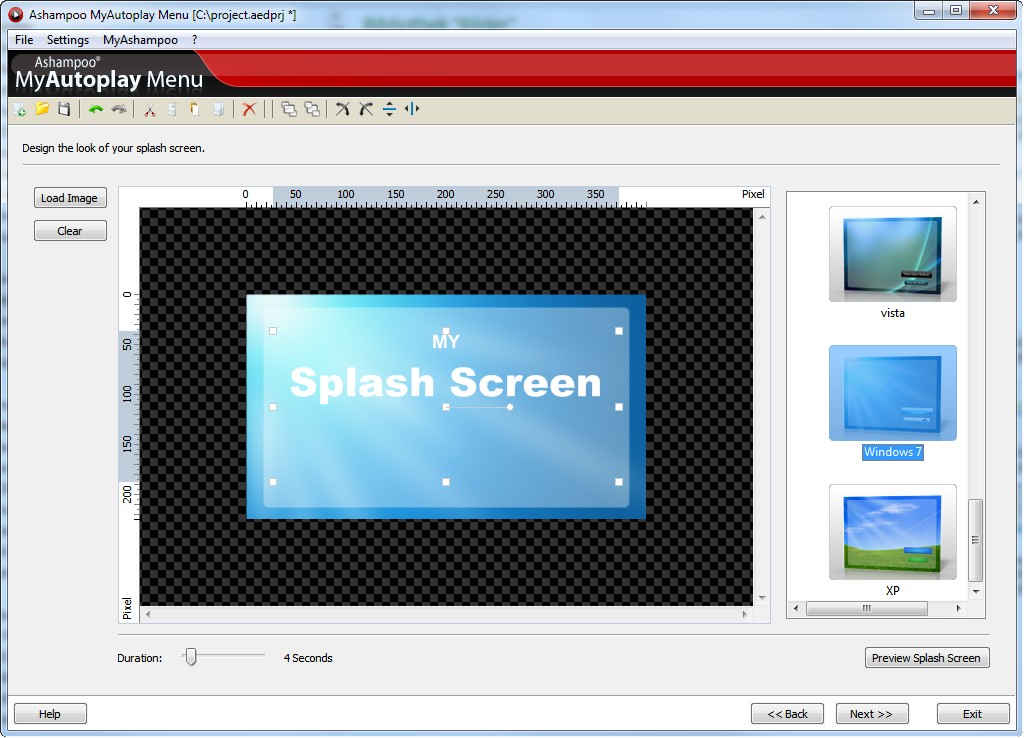Undo the last action with the green arrow

96,109
